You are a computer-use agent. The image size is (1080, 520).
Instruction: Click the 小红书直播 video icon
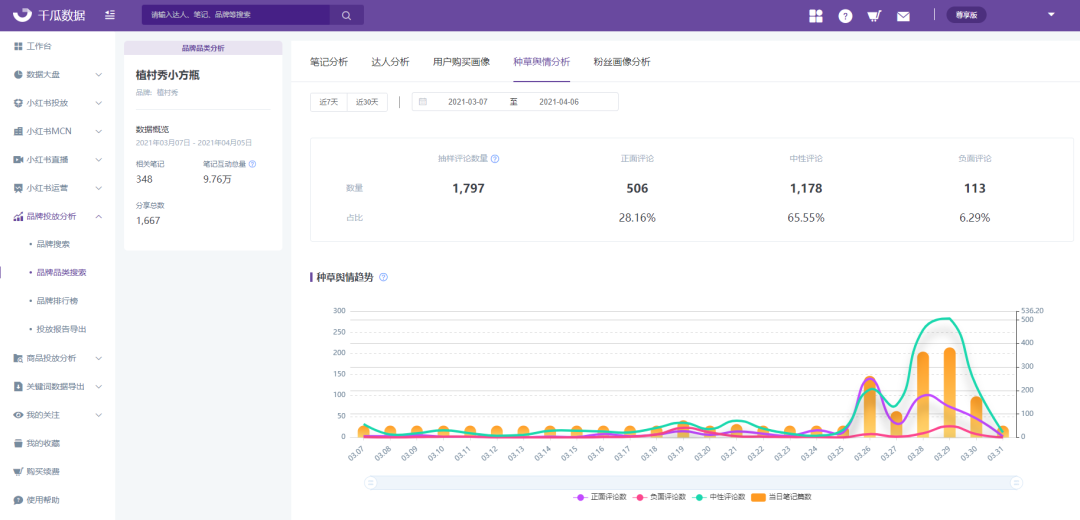[x=19, y=159]
